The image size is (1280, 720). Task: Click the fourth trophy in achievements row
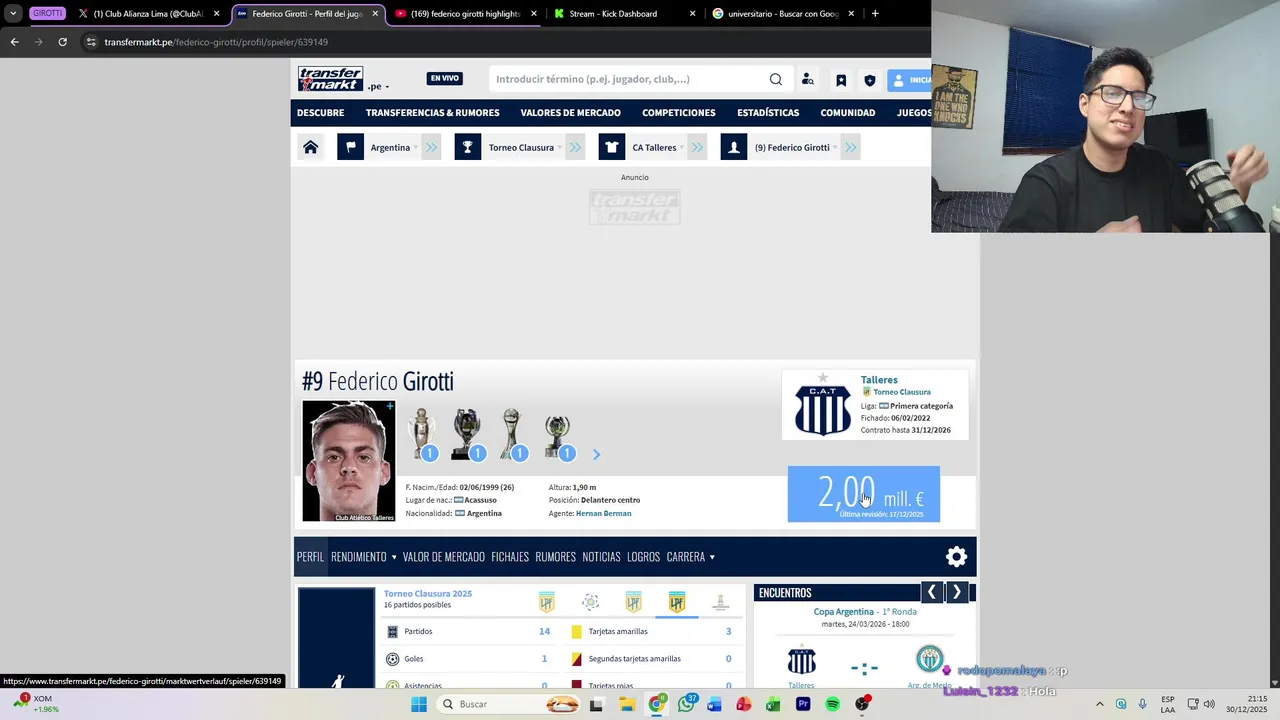tap(558, 435)
